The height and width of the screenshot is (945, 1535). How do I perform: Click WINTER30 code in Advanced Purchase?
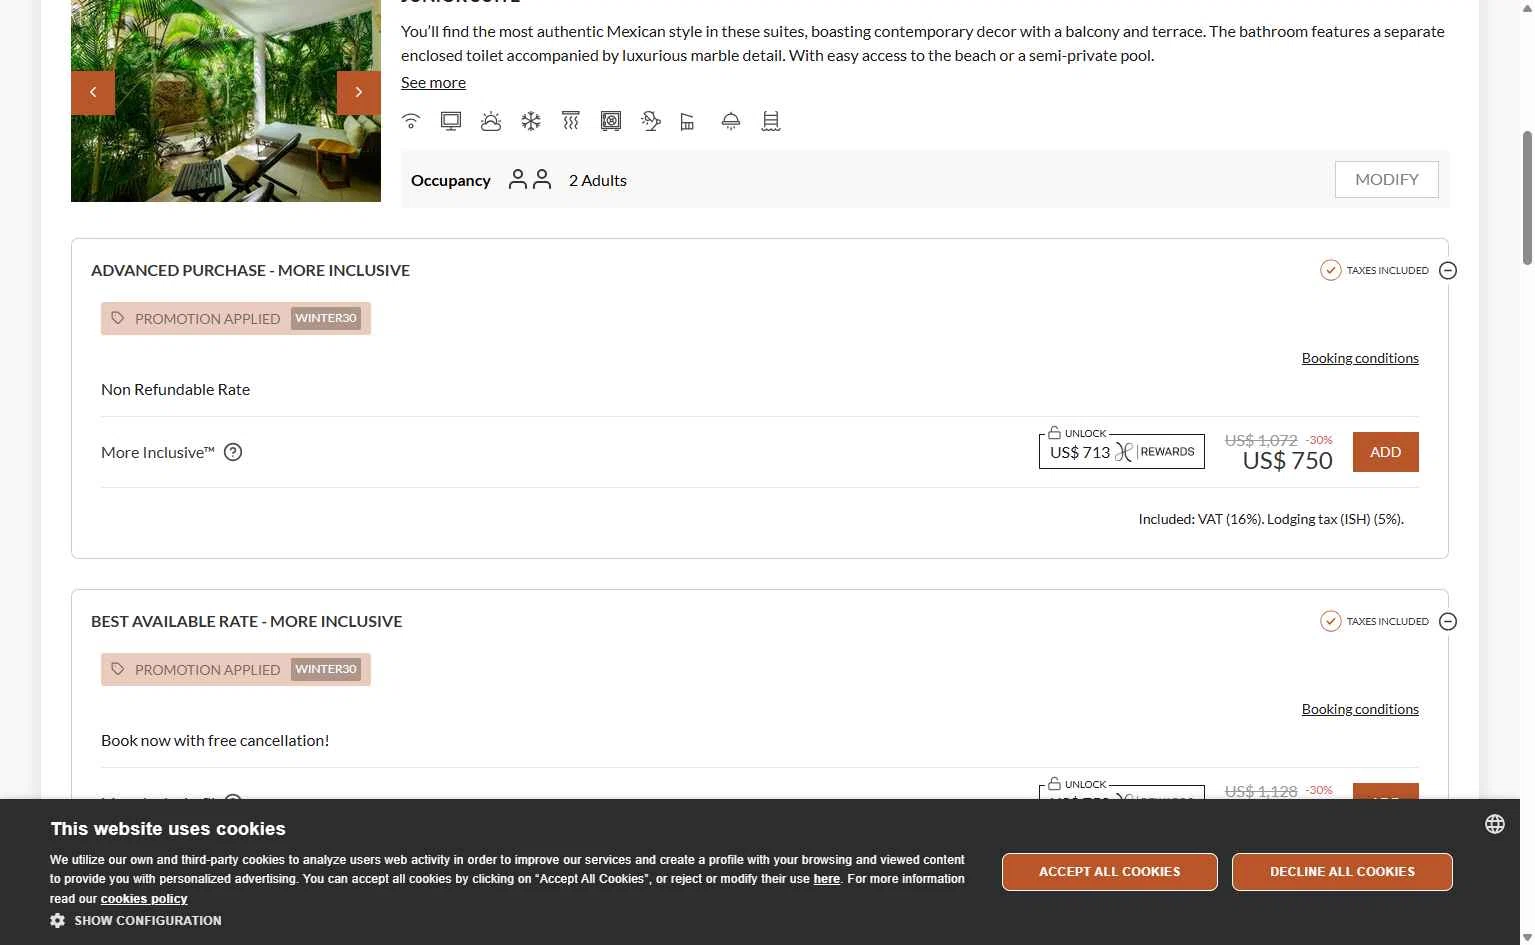click(326, 318)
